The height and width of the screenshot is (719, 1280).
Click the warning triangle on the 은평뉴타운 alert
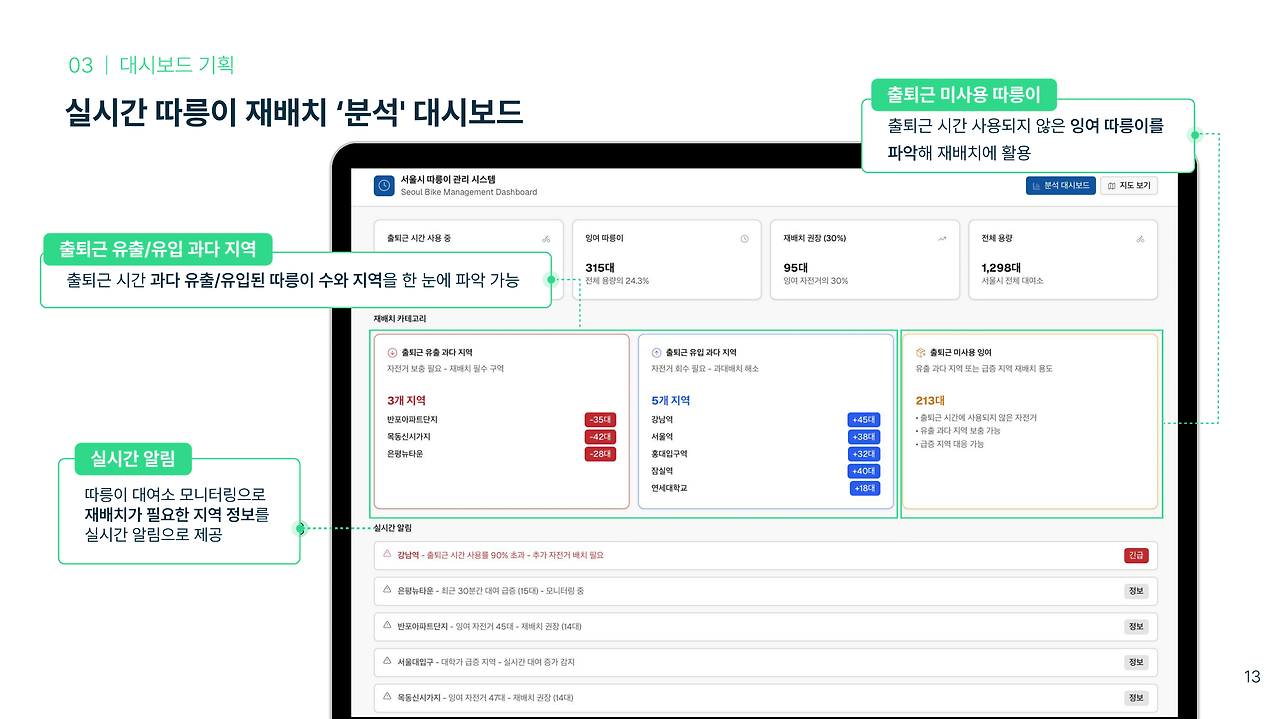coord(386,589)
